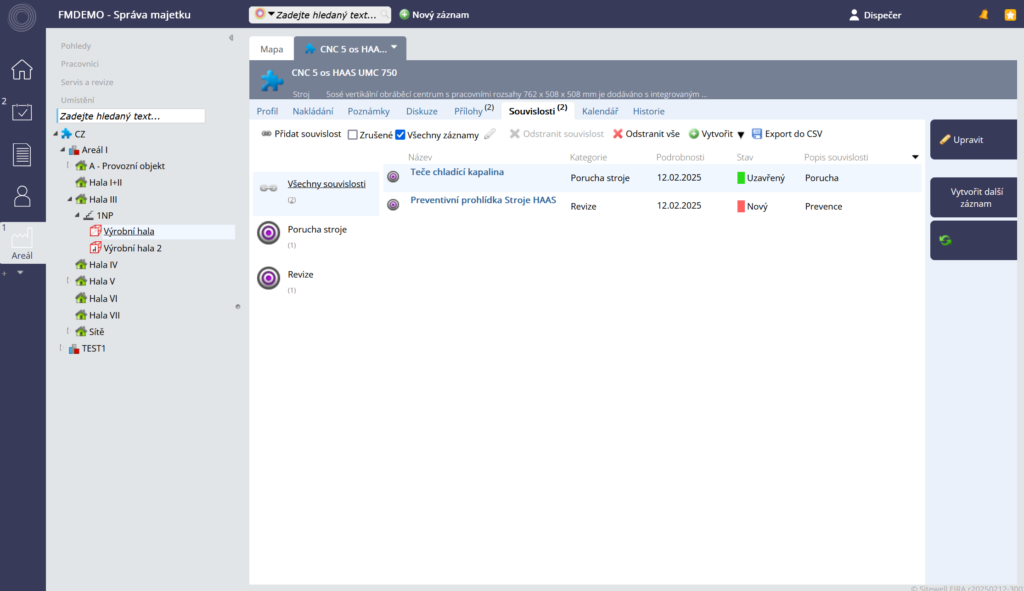Click Přidat souvislost button
1024x591 pixels.
tap(301, 134)
